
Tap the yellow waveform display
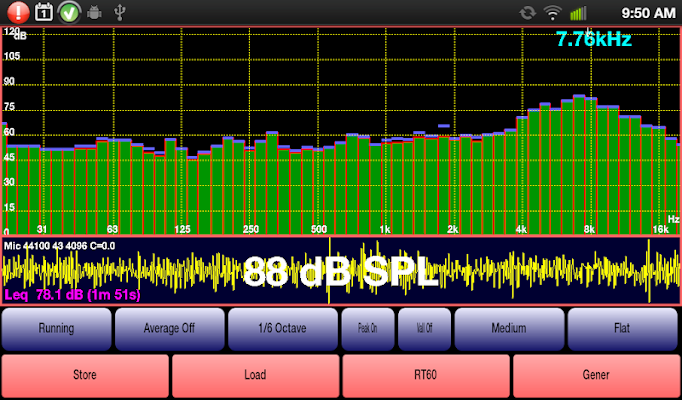coord(341,270)
